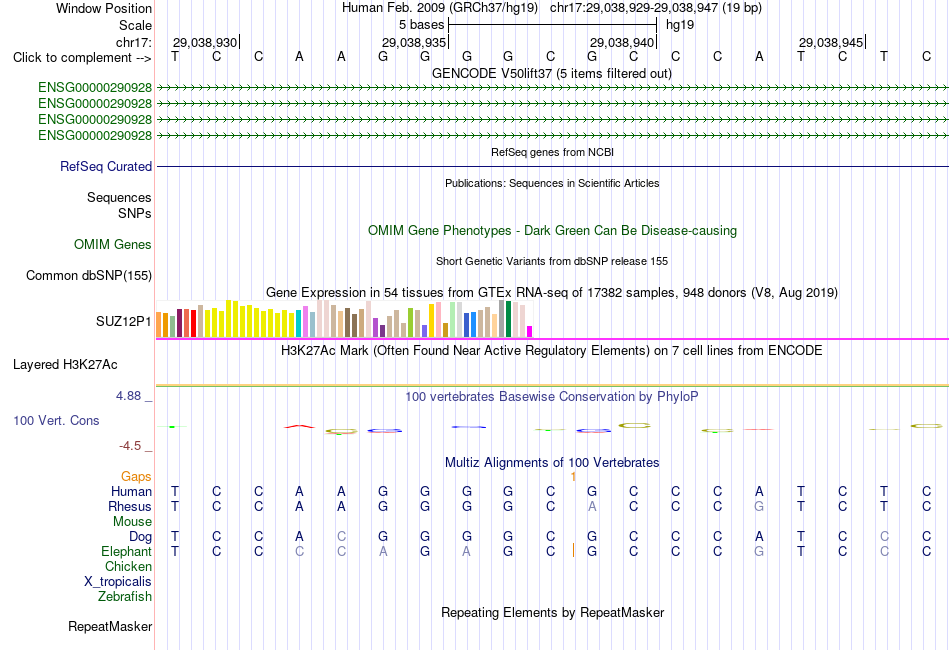
Task: Click the Scale label
Action: (x=136, y=25)
